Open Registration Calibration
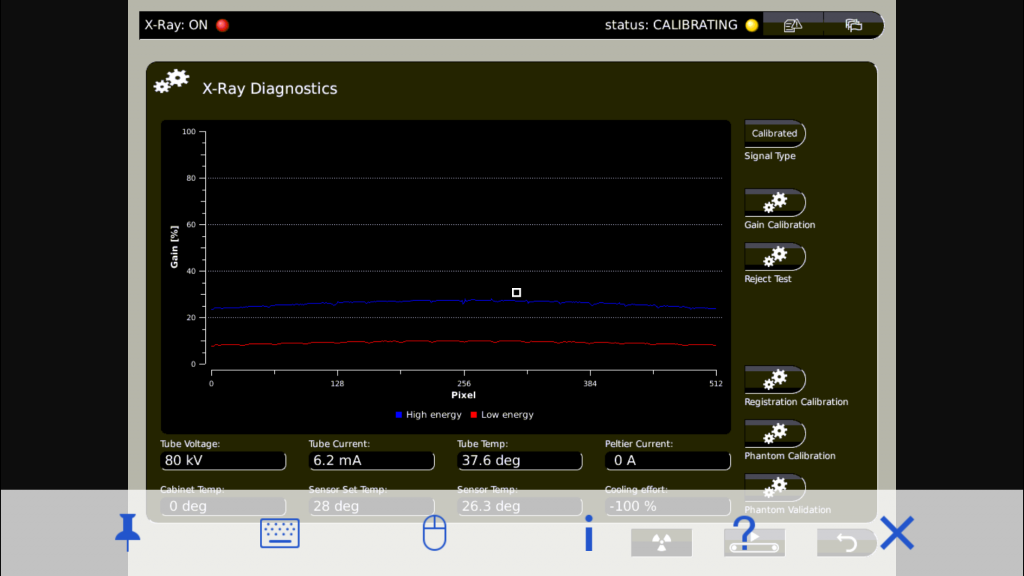 tap(775, 380)
